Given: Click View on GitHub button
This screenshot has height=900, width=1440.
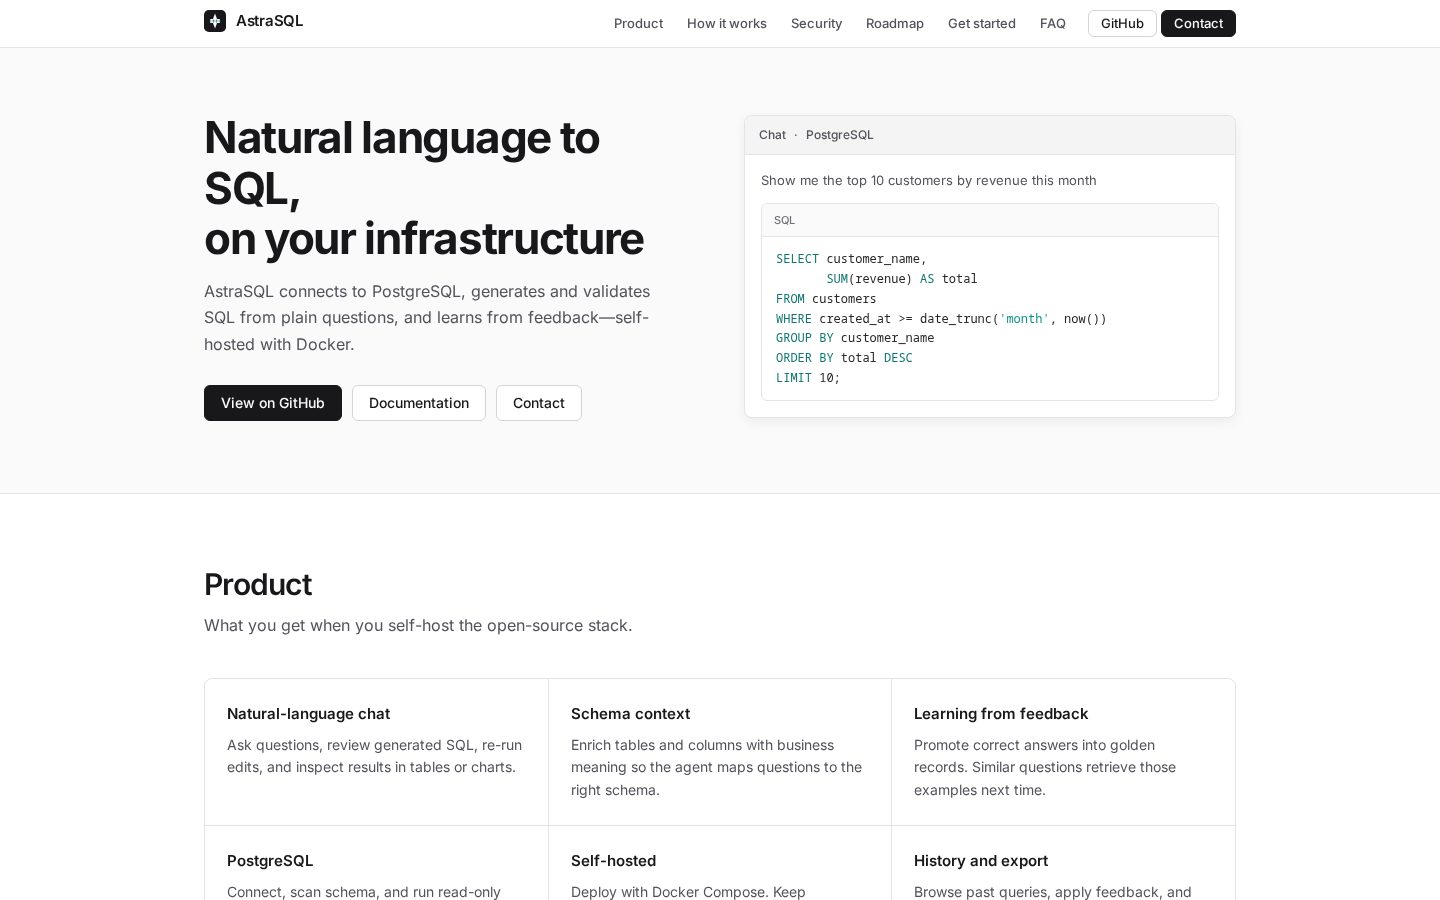Looking at the screenshot, I should click(x=273, y=403).
